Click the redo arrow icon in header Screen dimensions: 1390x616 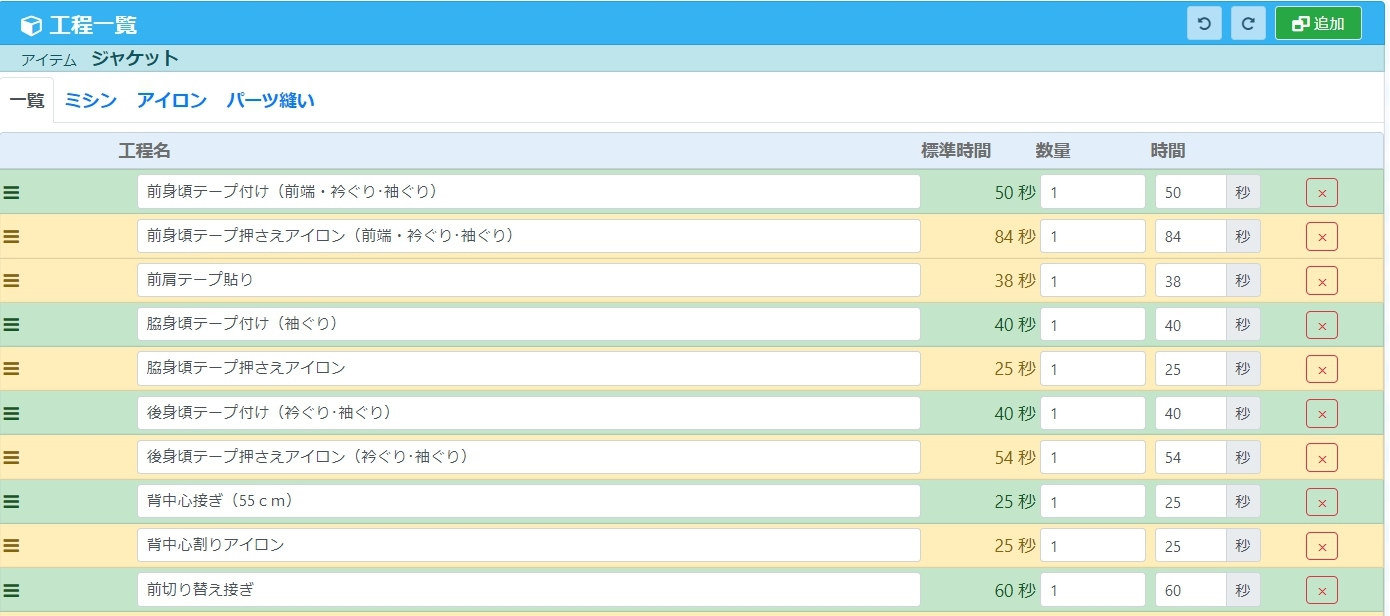[x=1248, y=24]
